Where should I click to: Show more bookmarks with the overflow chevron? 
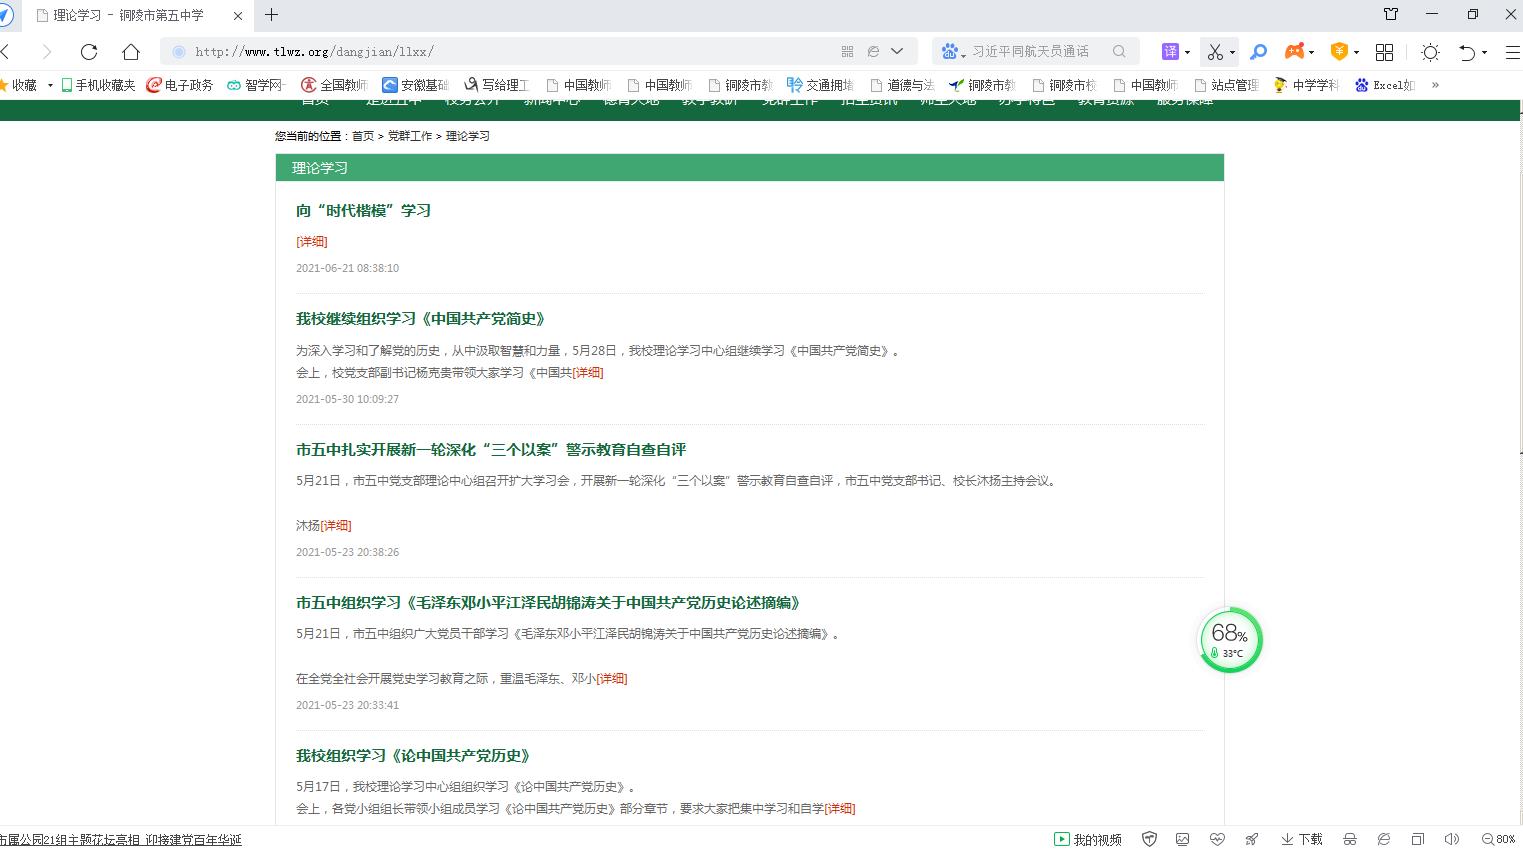click(1435, 85)
